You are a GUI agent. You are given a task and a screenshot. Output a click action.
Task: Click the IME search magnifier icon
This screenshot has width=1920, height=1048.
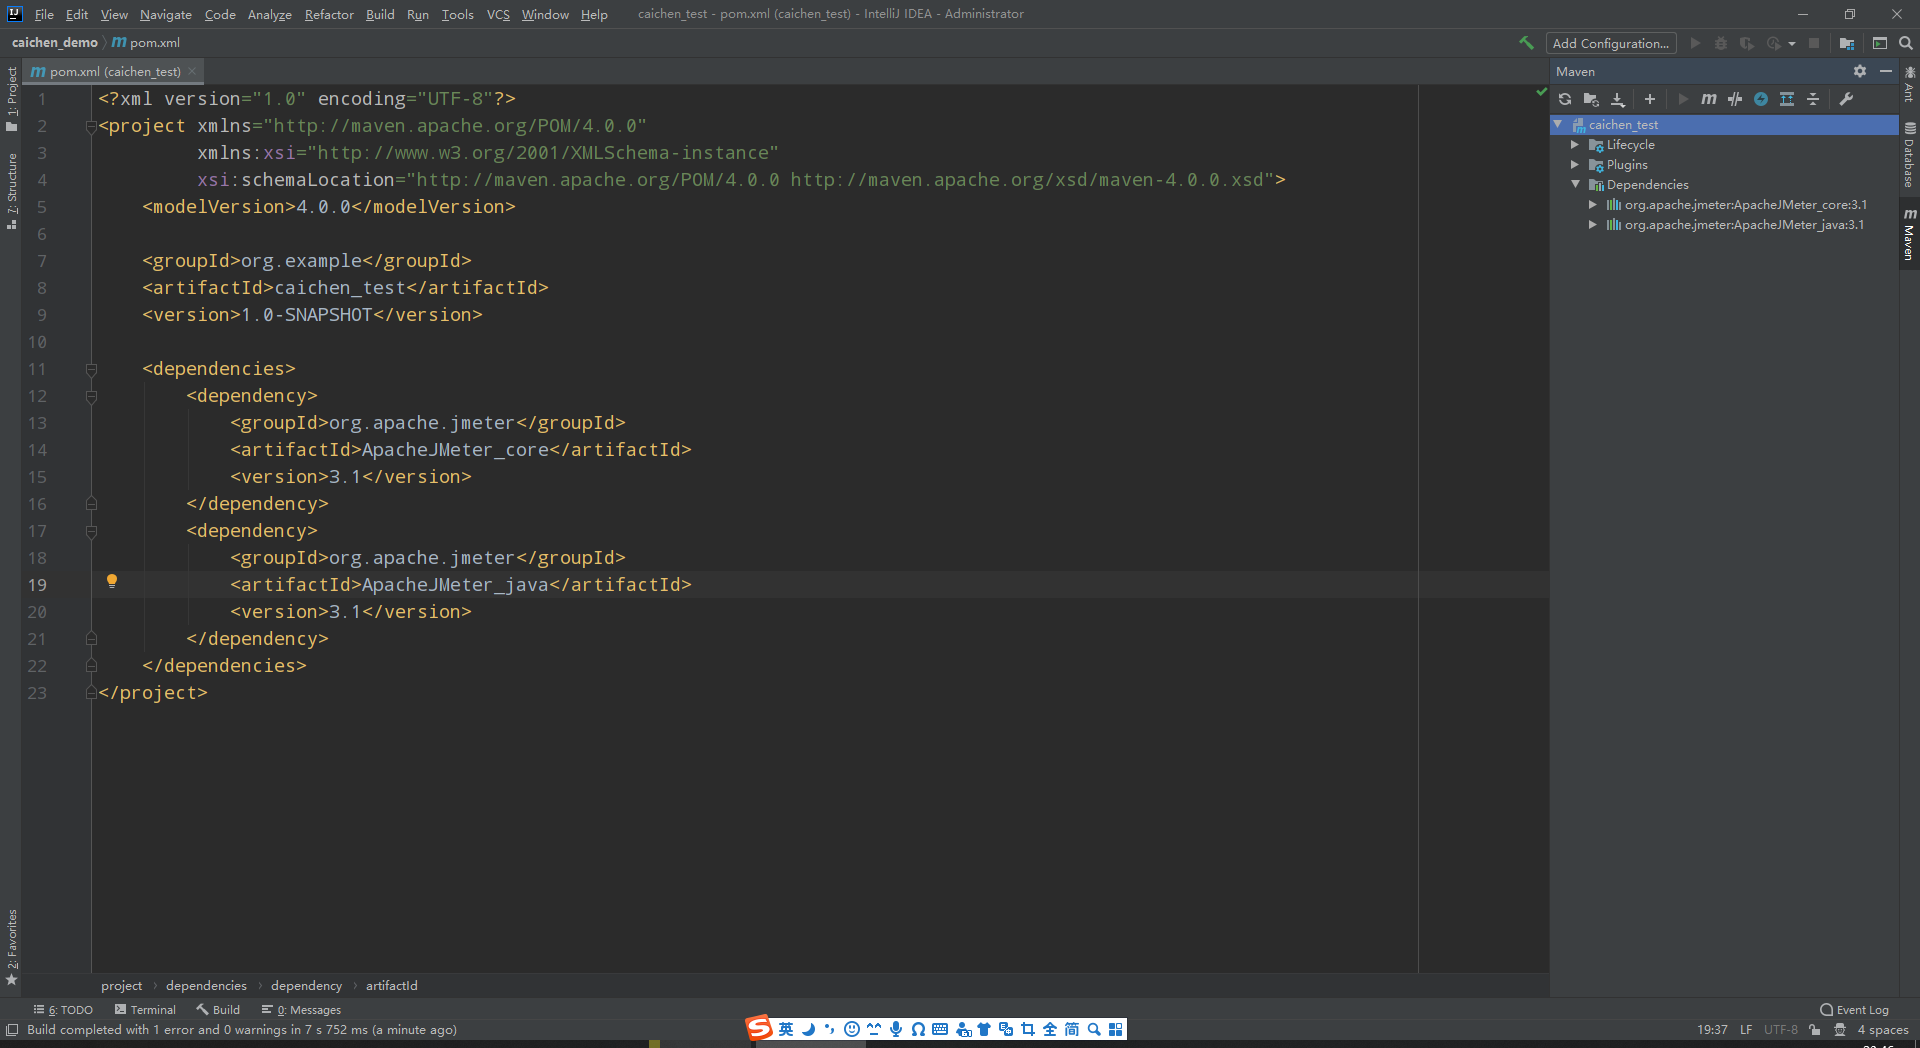tap(1094, 1029)
